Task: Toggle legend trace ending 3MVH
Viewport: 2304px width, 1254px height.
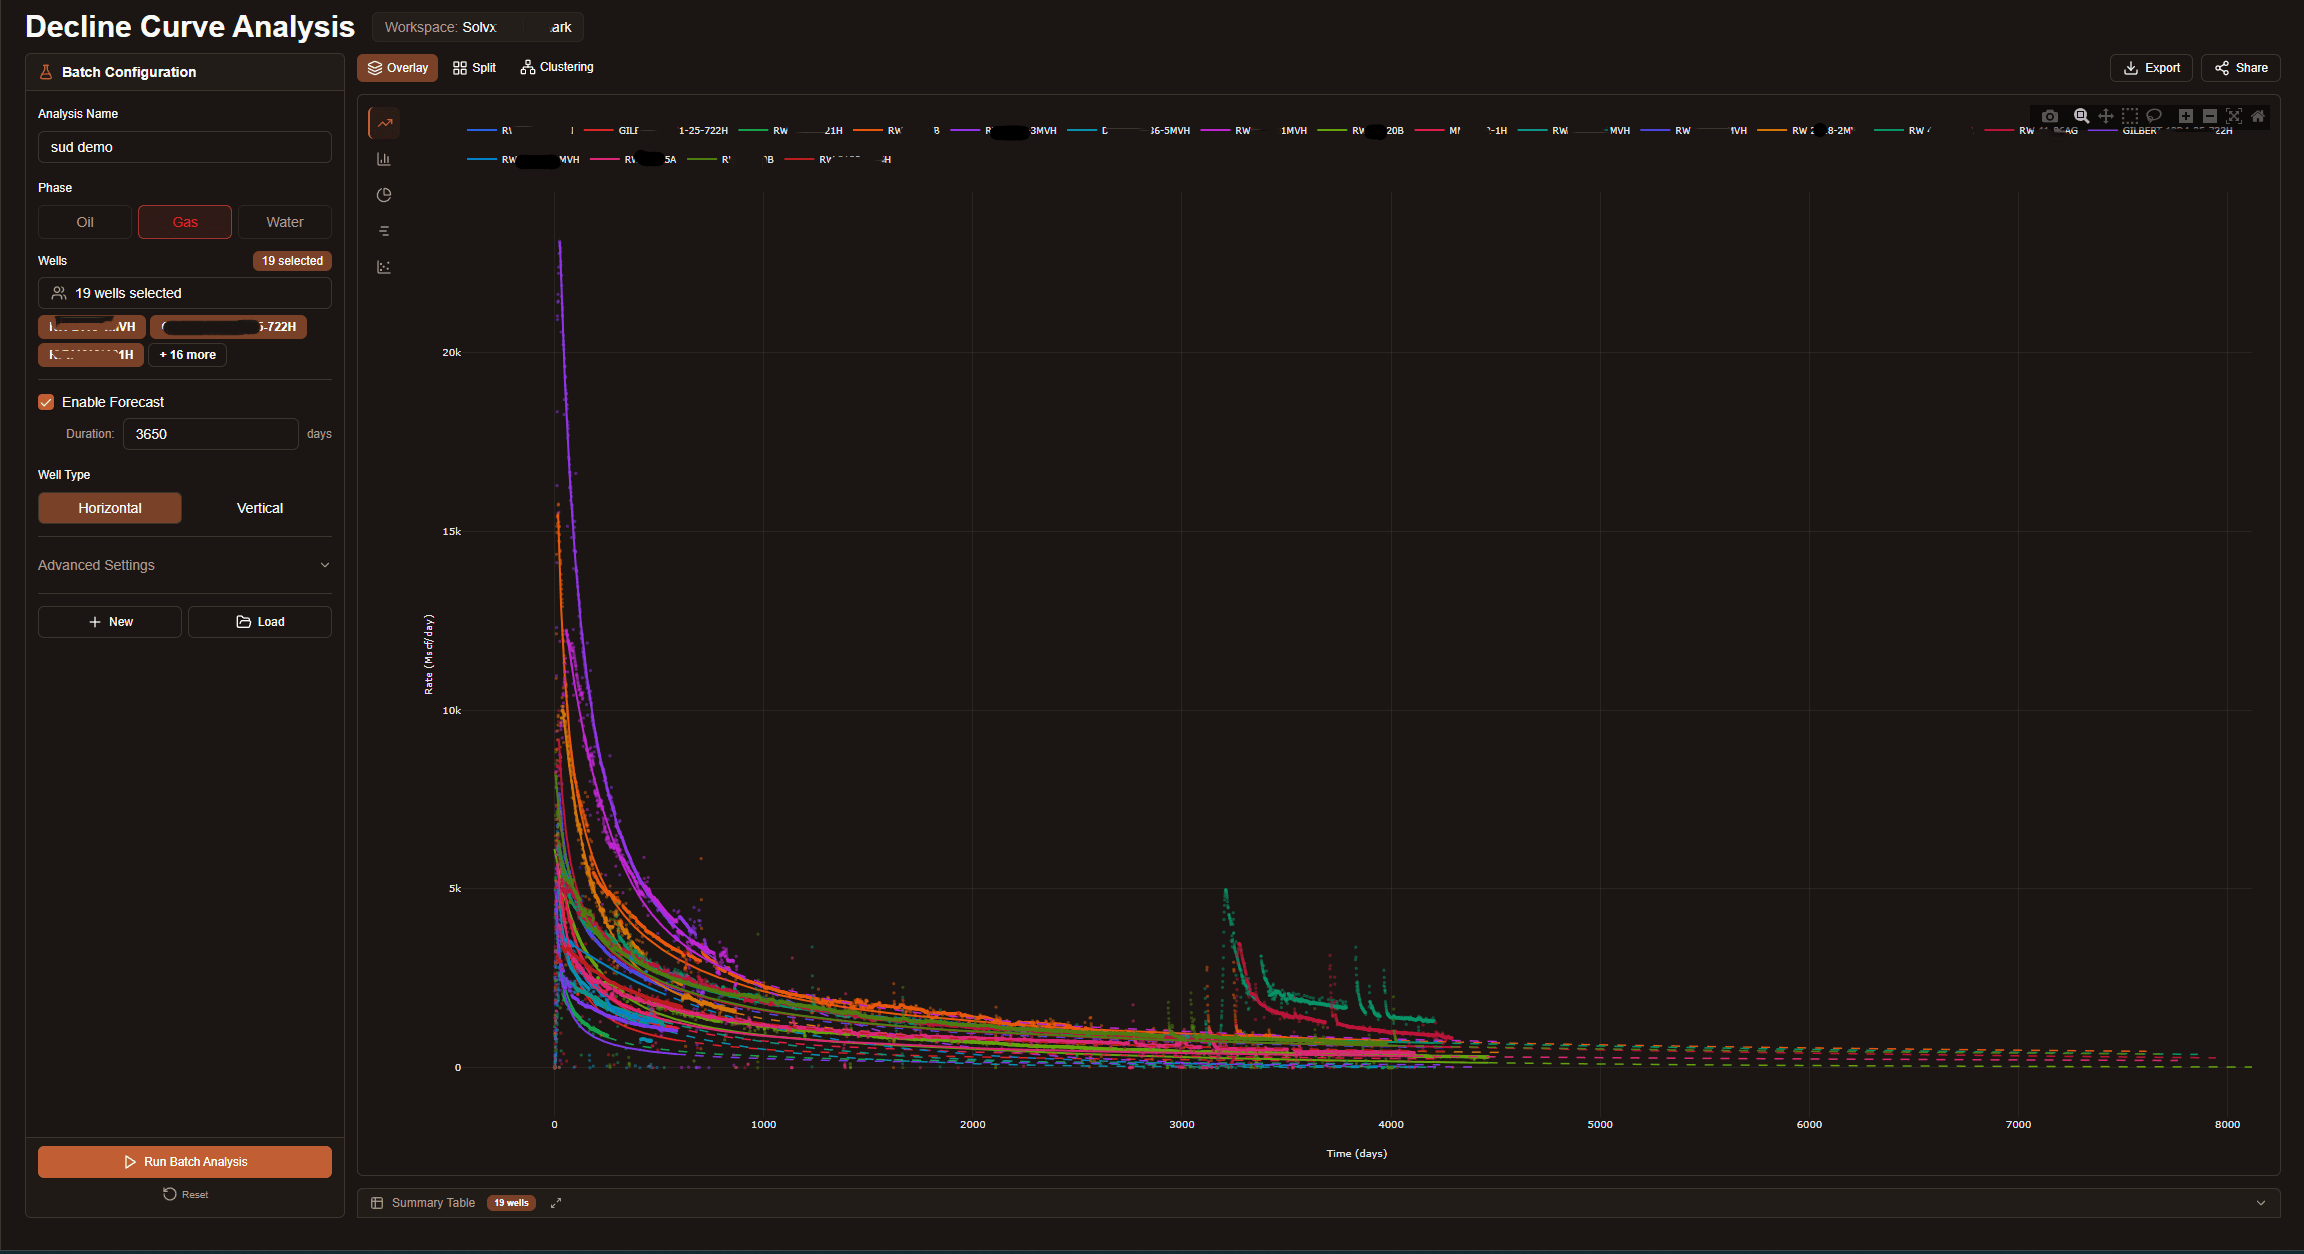Action: tap(1003, 131)
